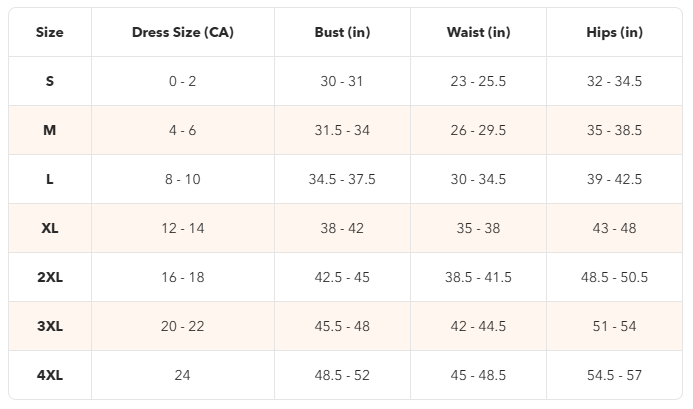Click hips measurement 43 - 48 cell
The height and width of the screenshot is (409, 693).
[x=614, y=228]
